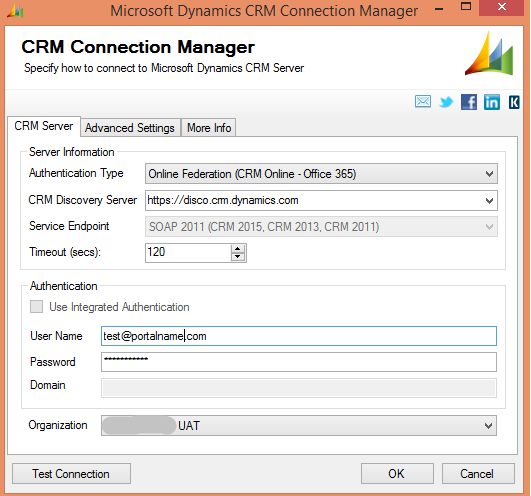Viewport: 531px width, 496px height.
Task: Open the Service Endpoint dropdown
Action: (321, 227)
